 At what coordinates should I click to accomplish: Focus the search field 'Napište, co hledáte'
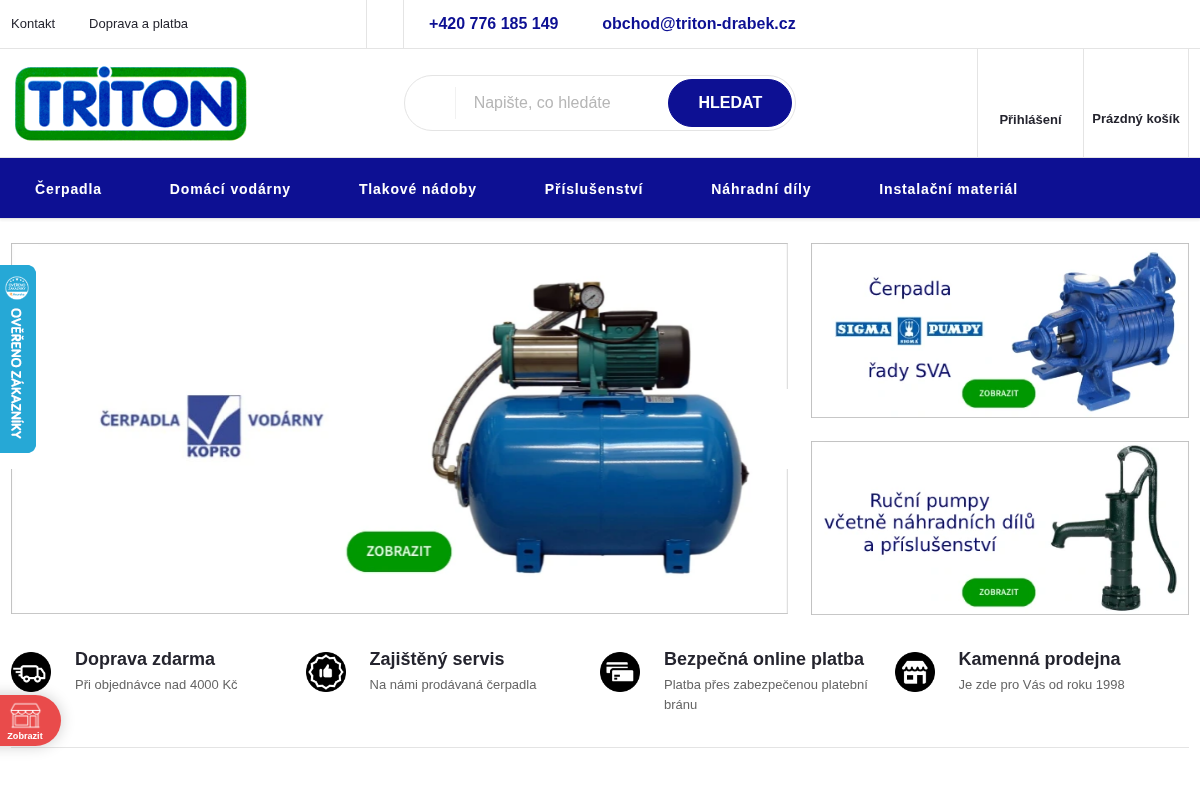pyautogui.click(x=561, y=103)
